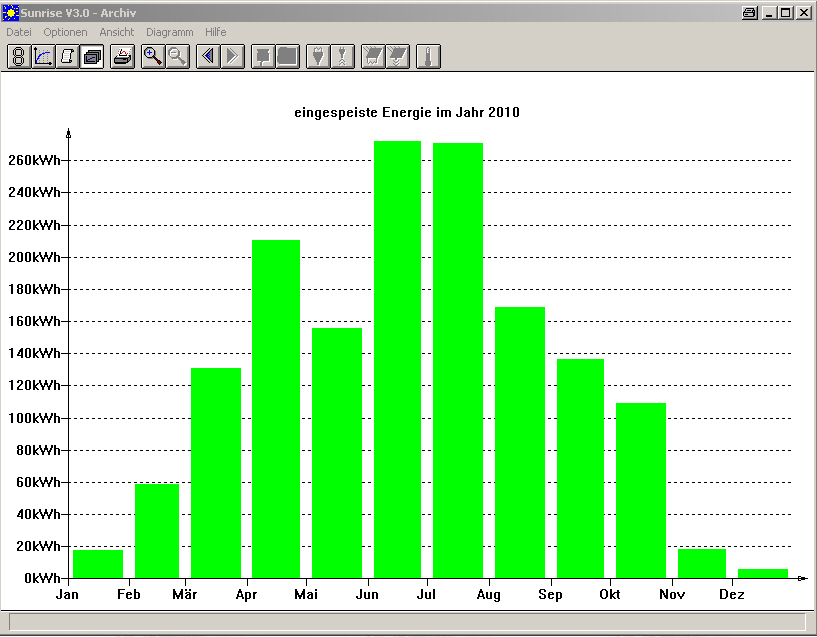Click the printer icon in title bar

[x=749, y=13]
